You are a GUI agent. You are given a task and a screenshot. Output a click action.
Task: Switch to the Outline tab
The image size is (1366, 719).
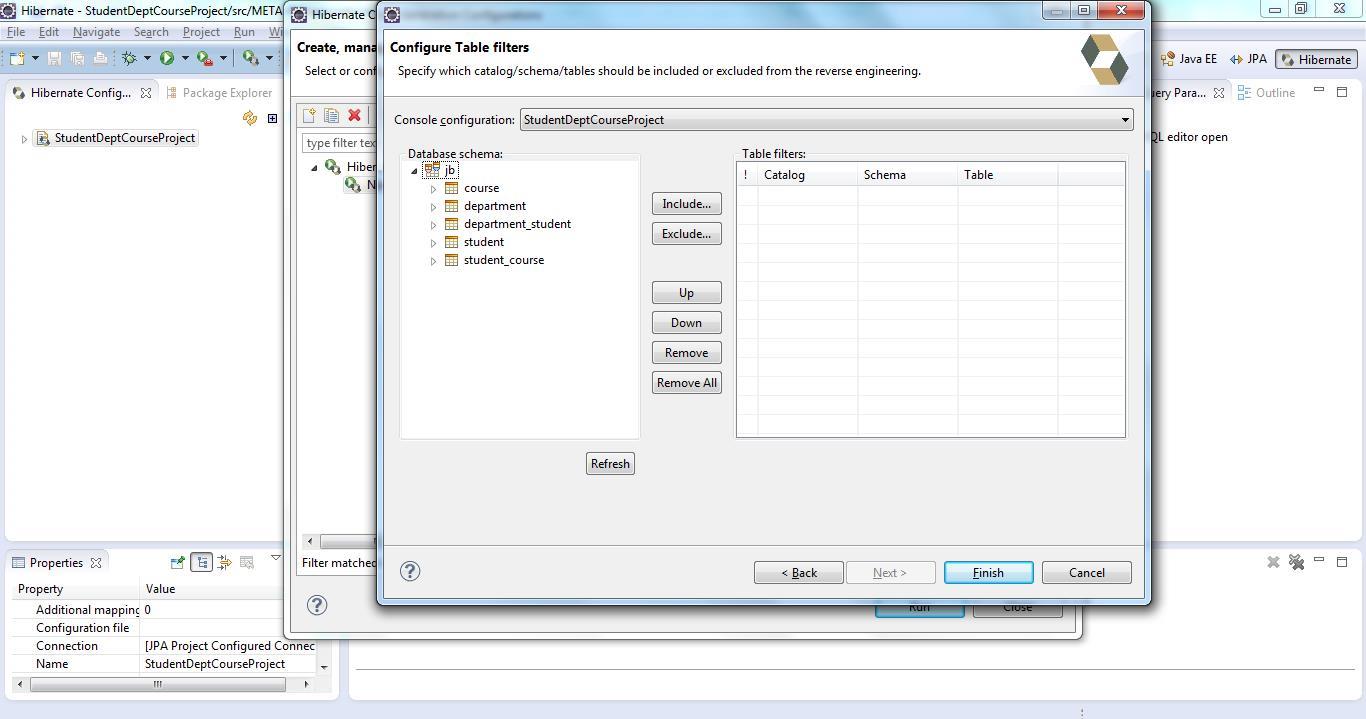1266,93
